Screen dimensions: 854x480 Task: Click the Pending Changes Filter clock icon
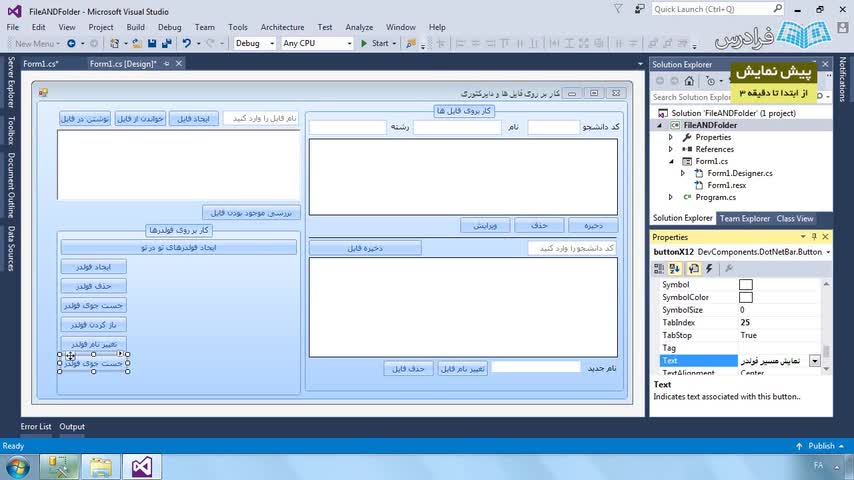[x=710, y=81]
